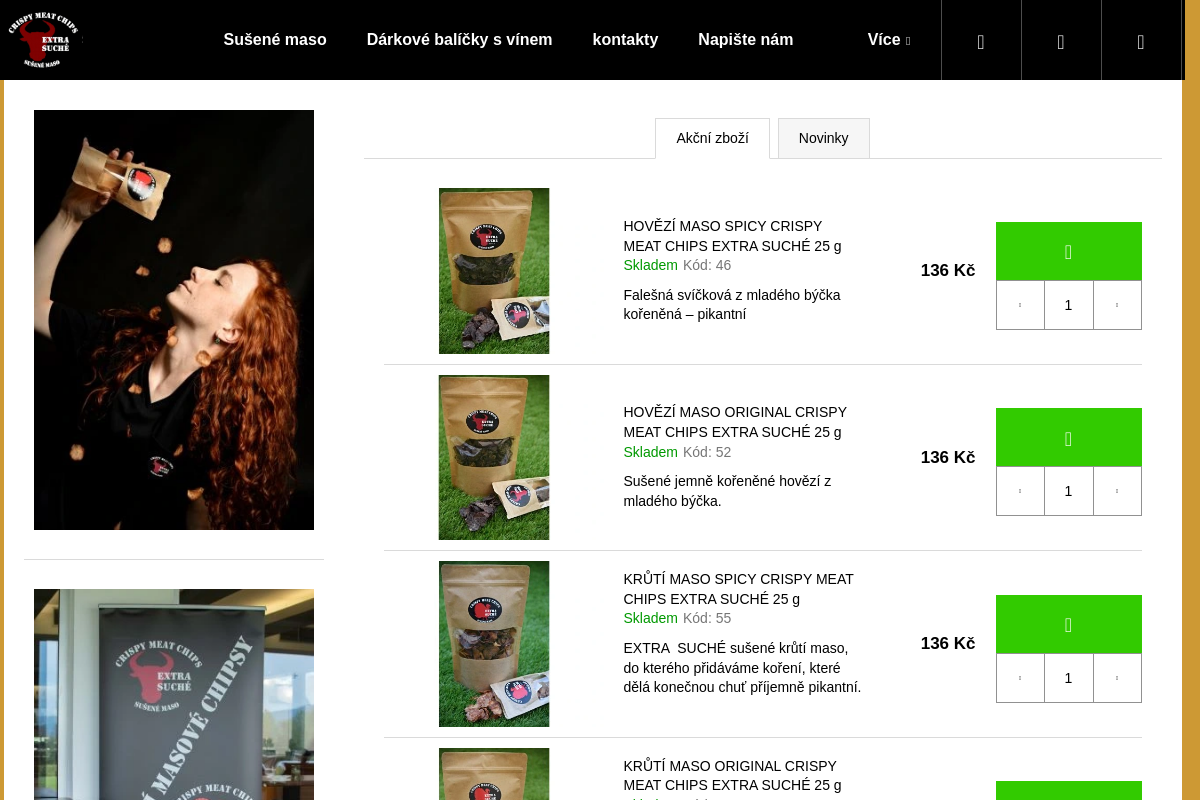Viewport: 1200px width, 800px height.
Task: Focus quantity field of Krůtí Spicy chips
Action: coord(1068,678)
